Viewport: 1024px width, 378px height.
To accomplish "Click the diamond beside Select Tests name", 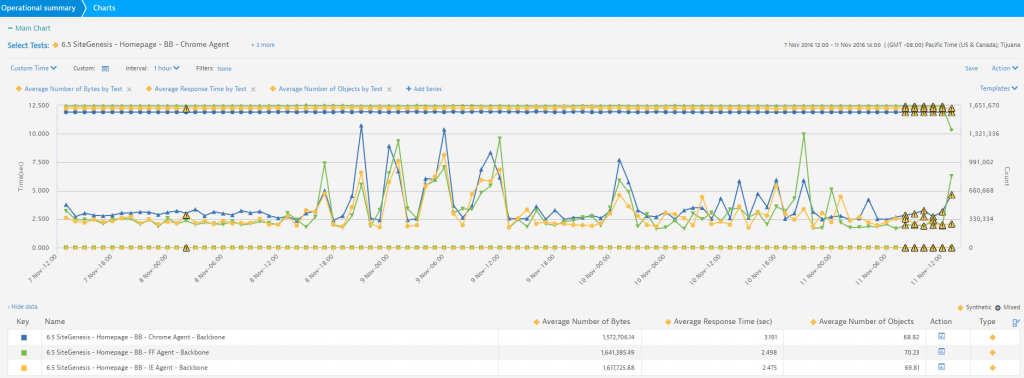I will pyautogui.click(x=56, y=45).
